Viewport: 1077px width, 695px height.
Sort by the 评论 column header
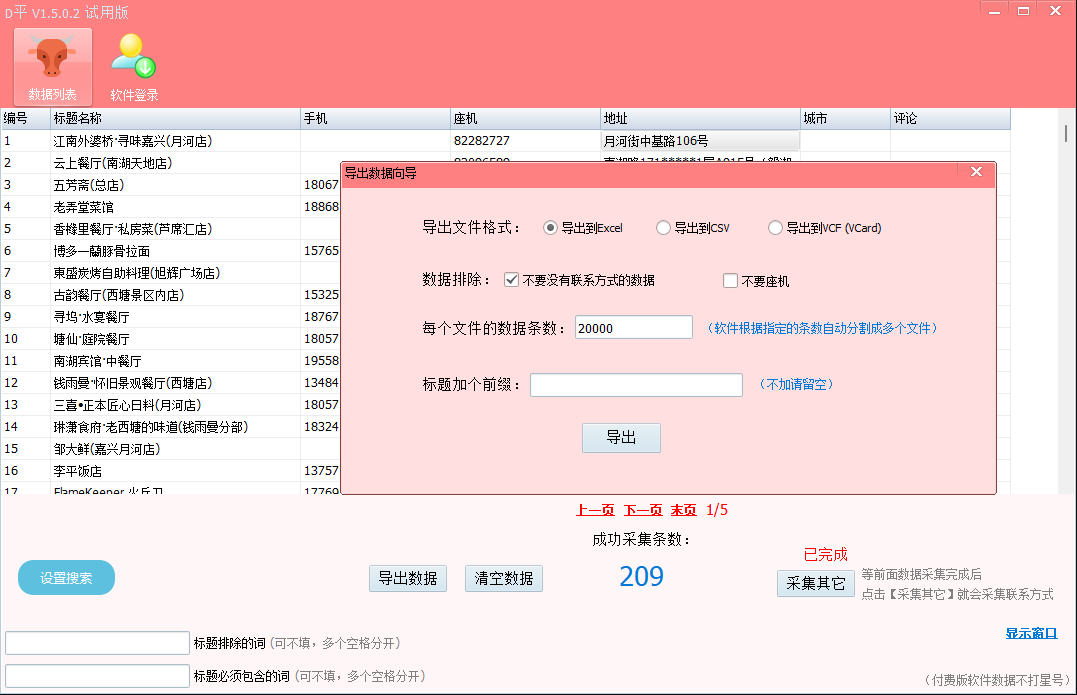coord(951,119)
